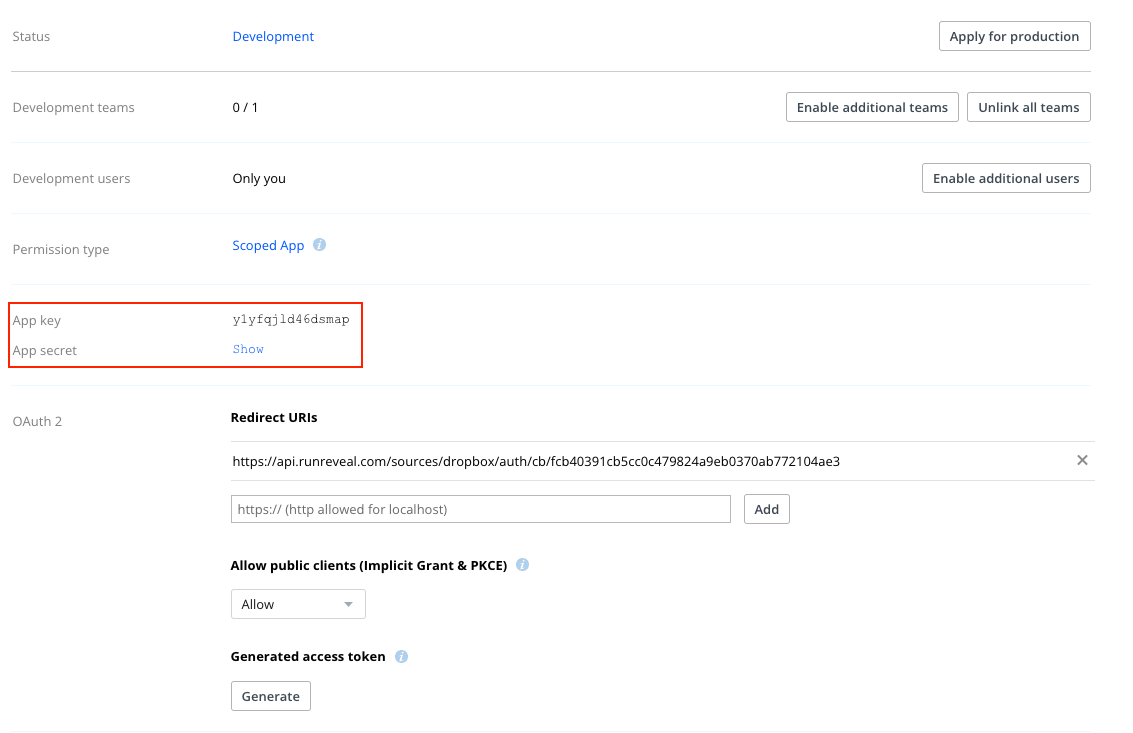Remove the runreveal.com redirect URI

(1082, 460)
